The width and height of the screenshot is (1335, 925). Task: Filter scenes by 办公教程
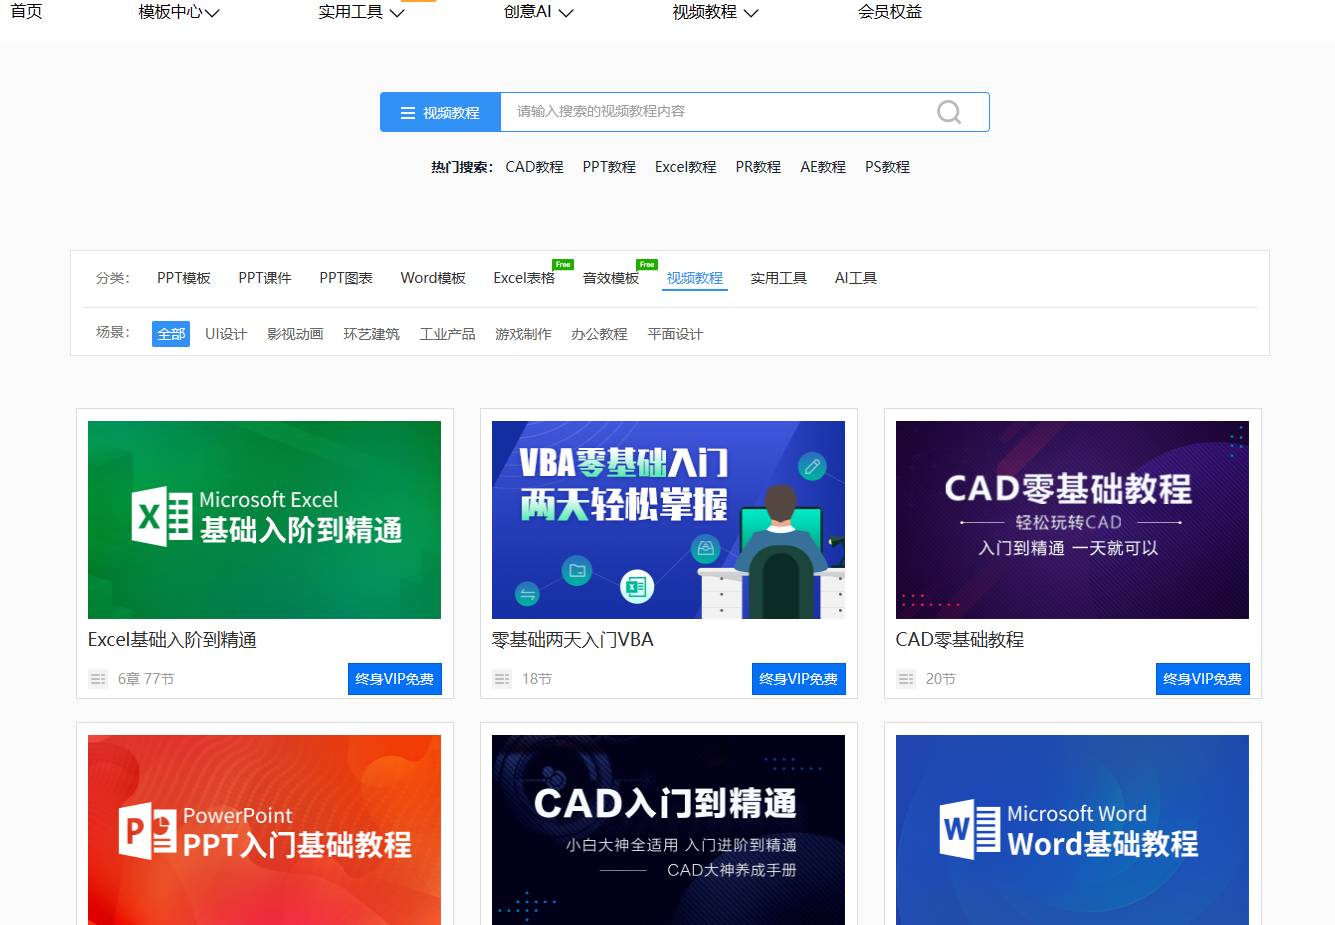click(x=599, y=334)
